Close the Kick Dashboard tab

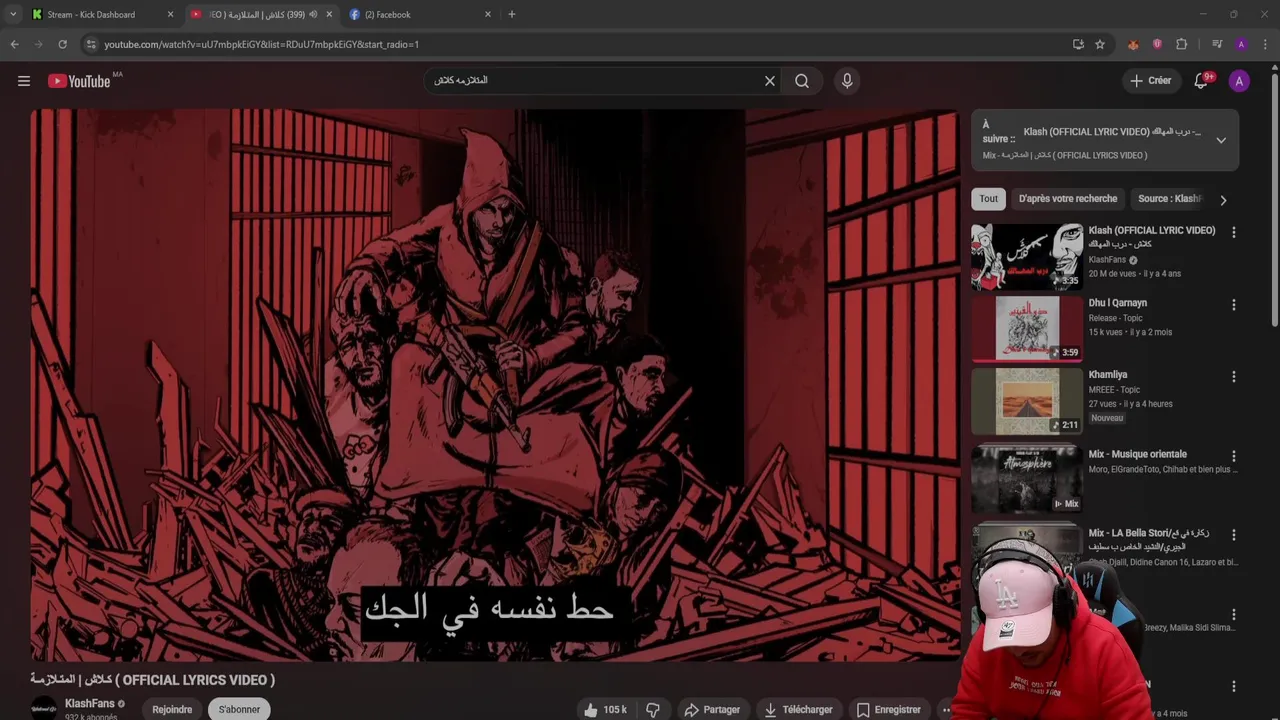(x=170, y=14)
